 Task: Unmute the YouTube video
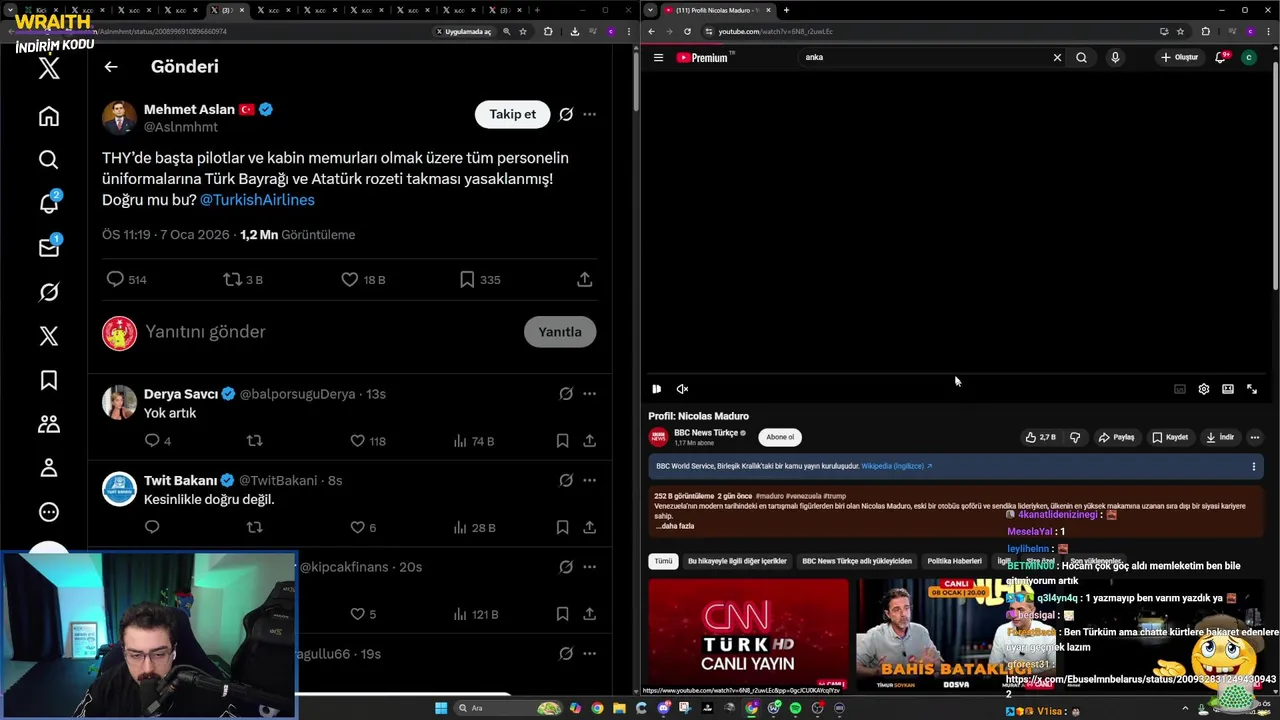[x=682, y=389]
